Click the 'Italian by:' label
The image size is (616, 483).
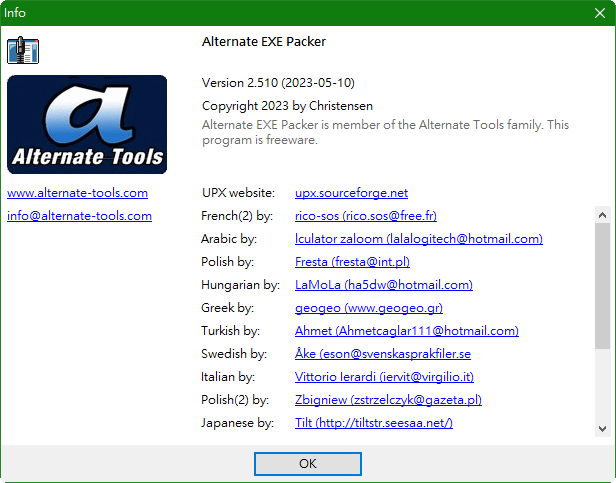[228, 376]
